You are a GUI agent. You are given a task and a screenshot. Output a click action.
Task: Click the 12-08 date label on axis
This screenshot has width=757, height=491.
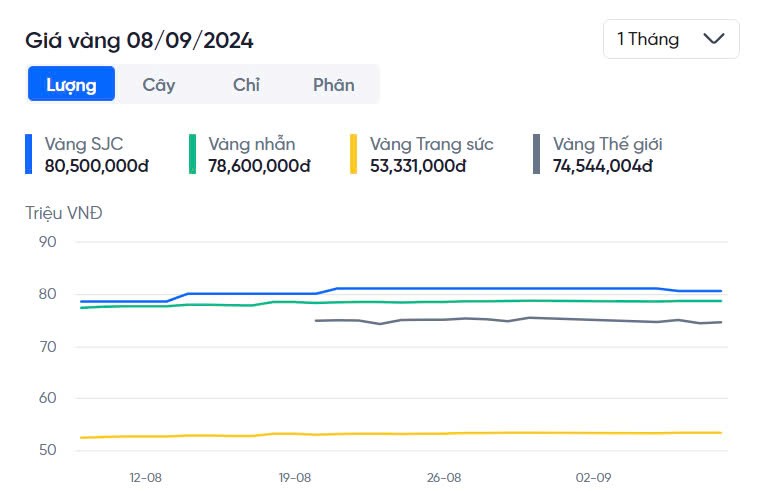(x=145, y=477)
